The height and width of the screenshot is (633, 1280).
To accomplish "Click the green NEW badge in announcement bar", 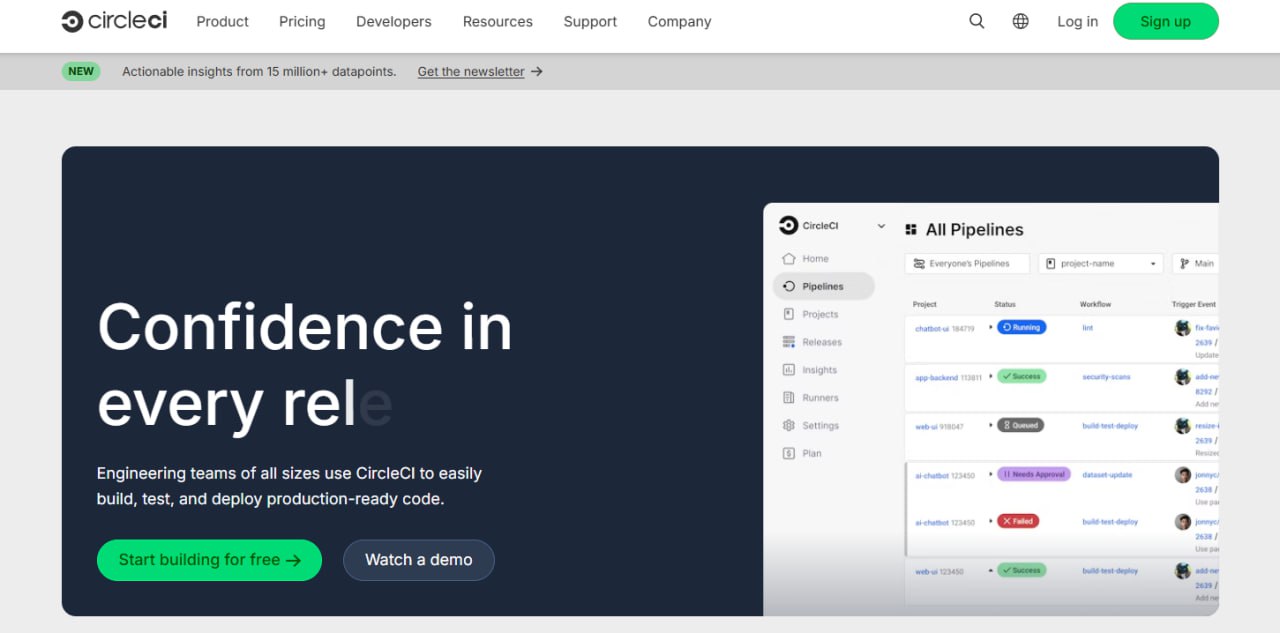I will (81, 71).
